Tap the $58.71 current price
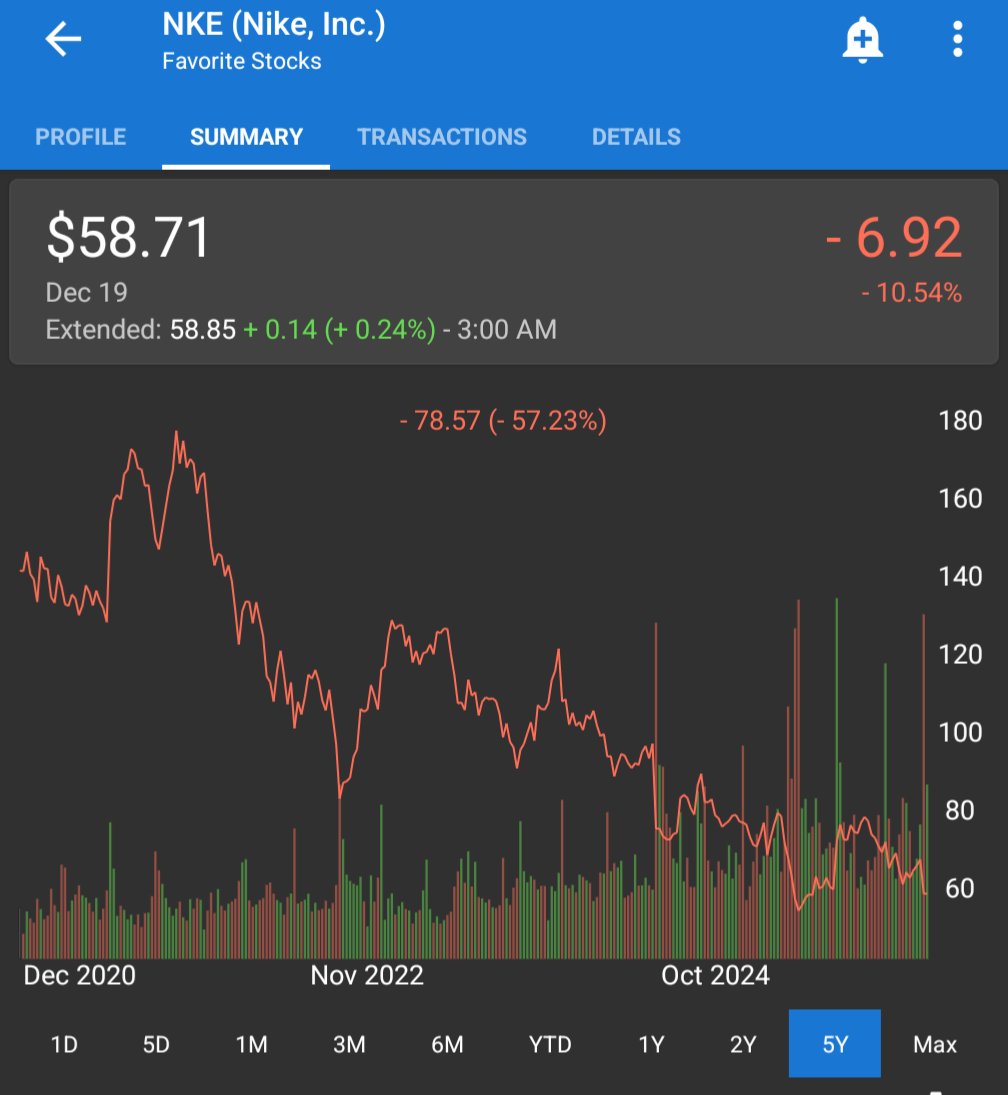 tap(129, 237)
